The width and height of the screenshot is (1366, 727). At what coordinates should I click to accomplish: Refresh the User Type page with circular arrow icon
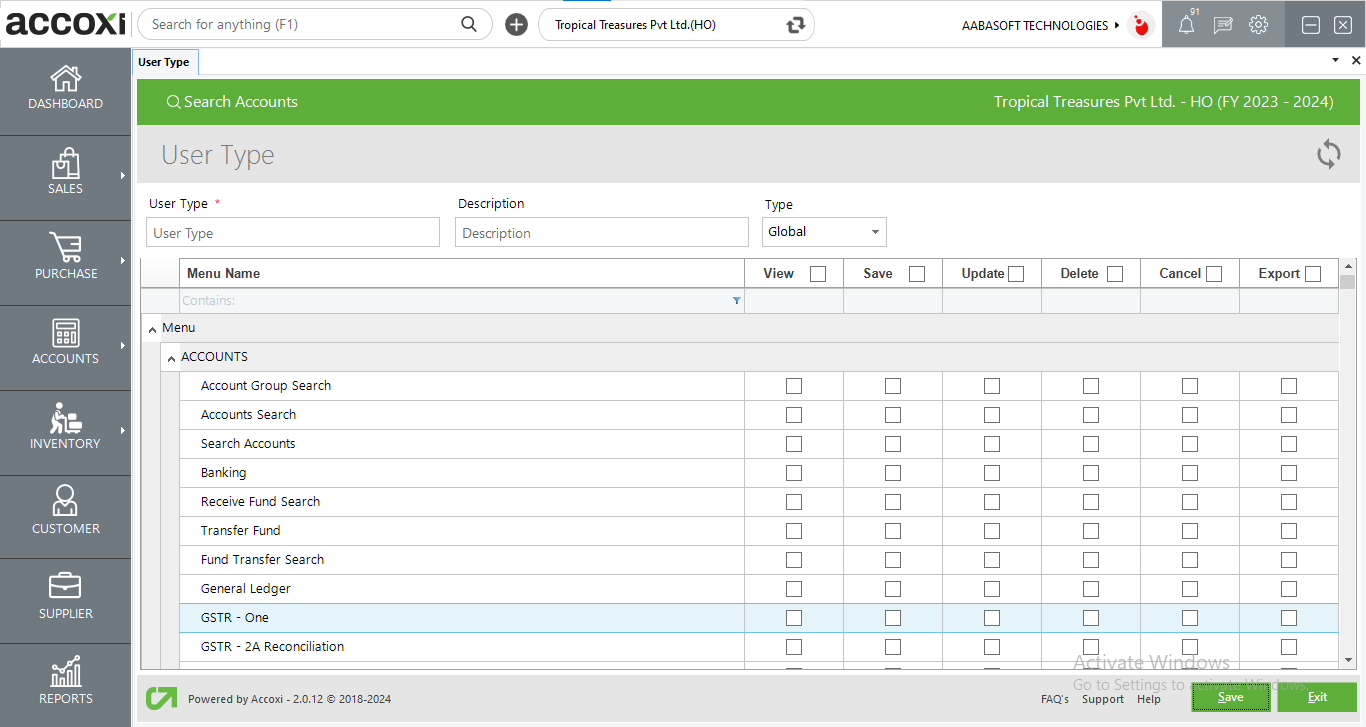click(1328, 154)
